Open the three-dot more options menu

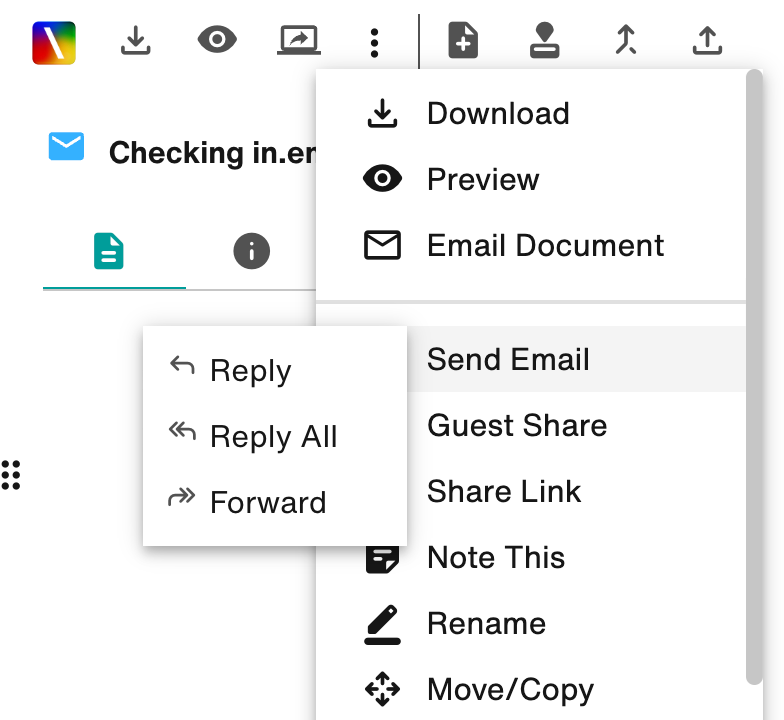pos(374,43)
